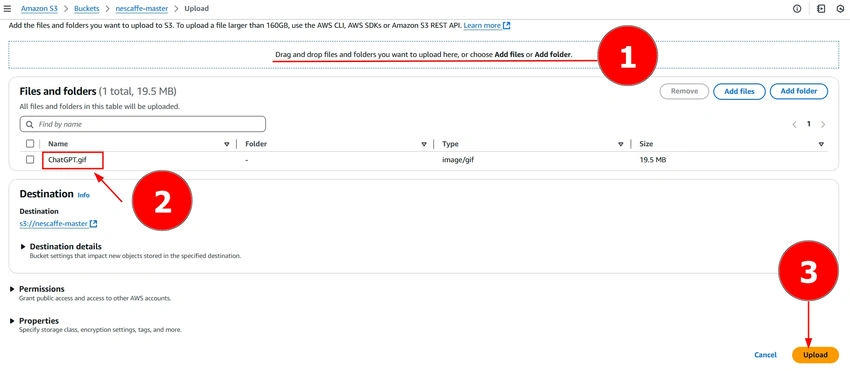Viewport: 850px width, 371px height.
Task: Navigate to Buckets breadcrumb
Action: [x=87, y=9]
